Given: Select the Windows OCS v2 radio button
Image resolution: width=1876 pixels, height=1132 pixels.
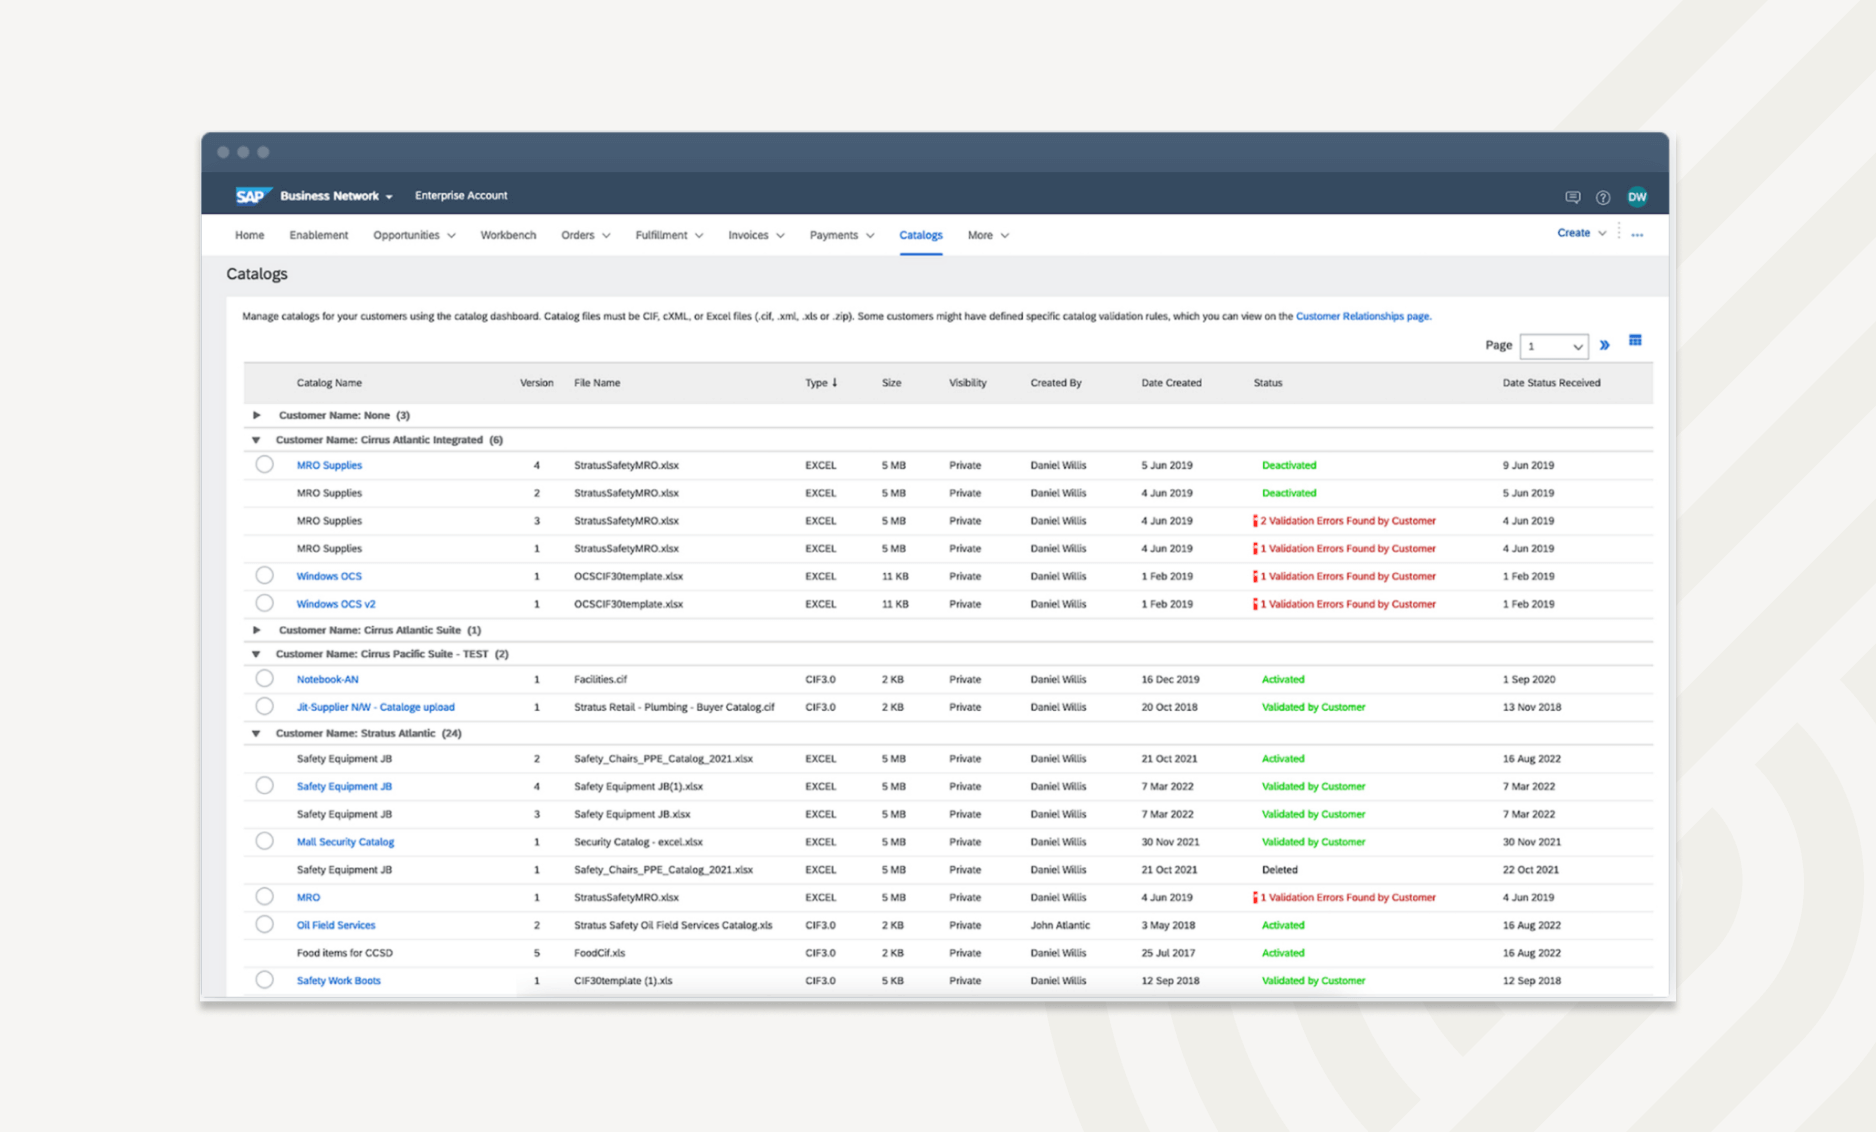Looking at the screenshot, I should 264,603.
